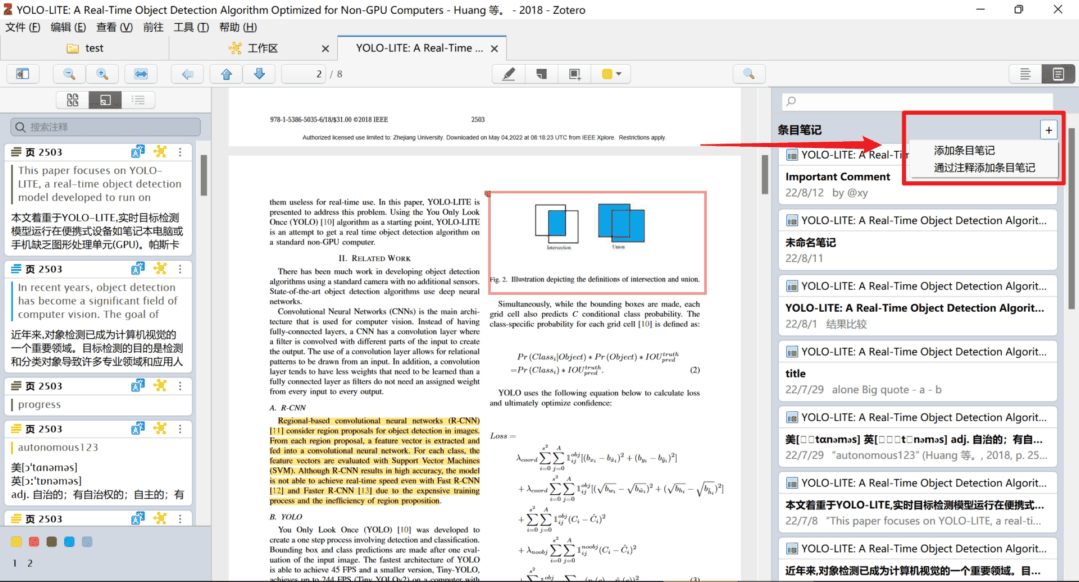Image resolution: width=1079 pixels, height=582 pixels.
Task: Select the sticky note annotation tool
Action: coord(541,74)
